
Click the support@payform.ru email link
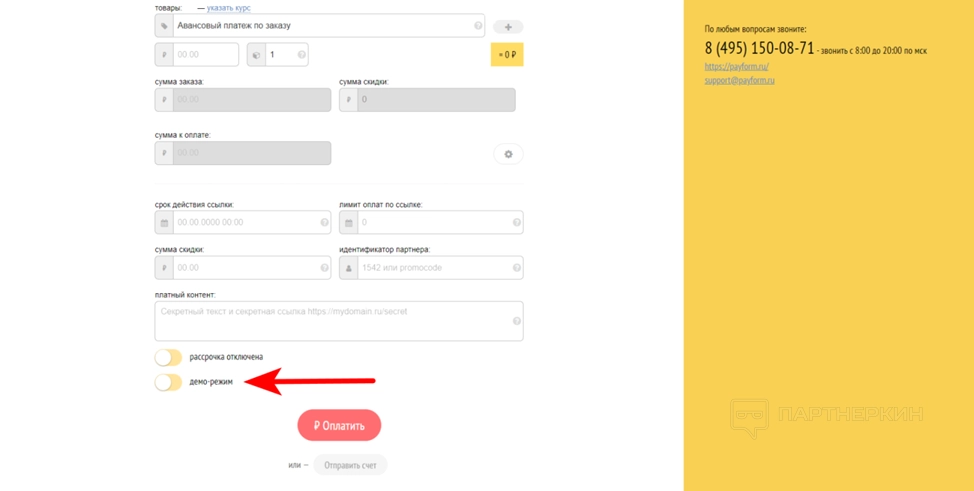(x=739, y=80)
